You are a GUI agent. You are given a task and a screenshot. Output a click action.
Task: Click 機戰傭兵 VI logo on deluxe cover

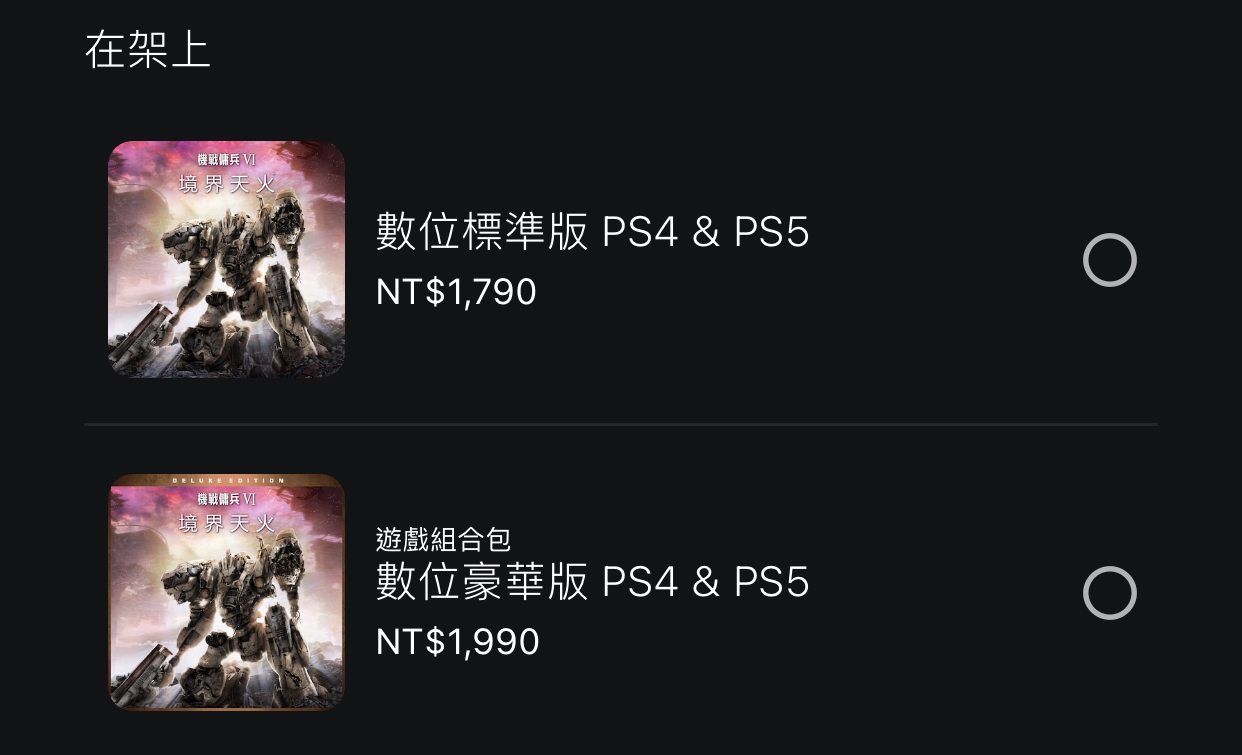click(x=227, y=498)
